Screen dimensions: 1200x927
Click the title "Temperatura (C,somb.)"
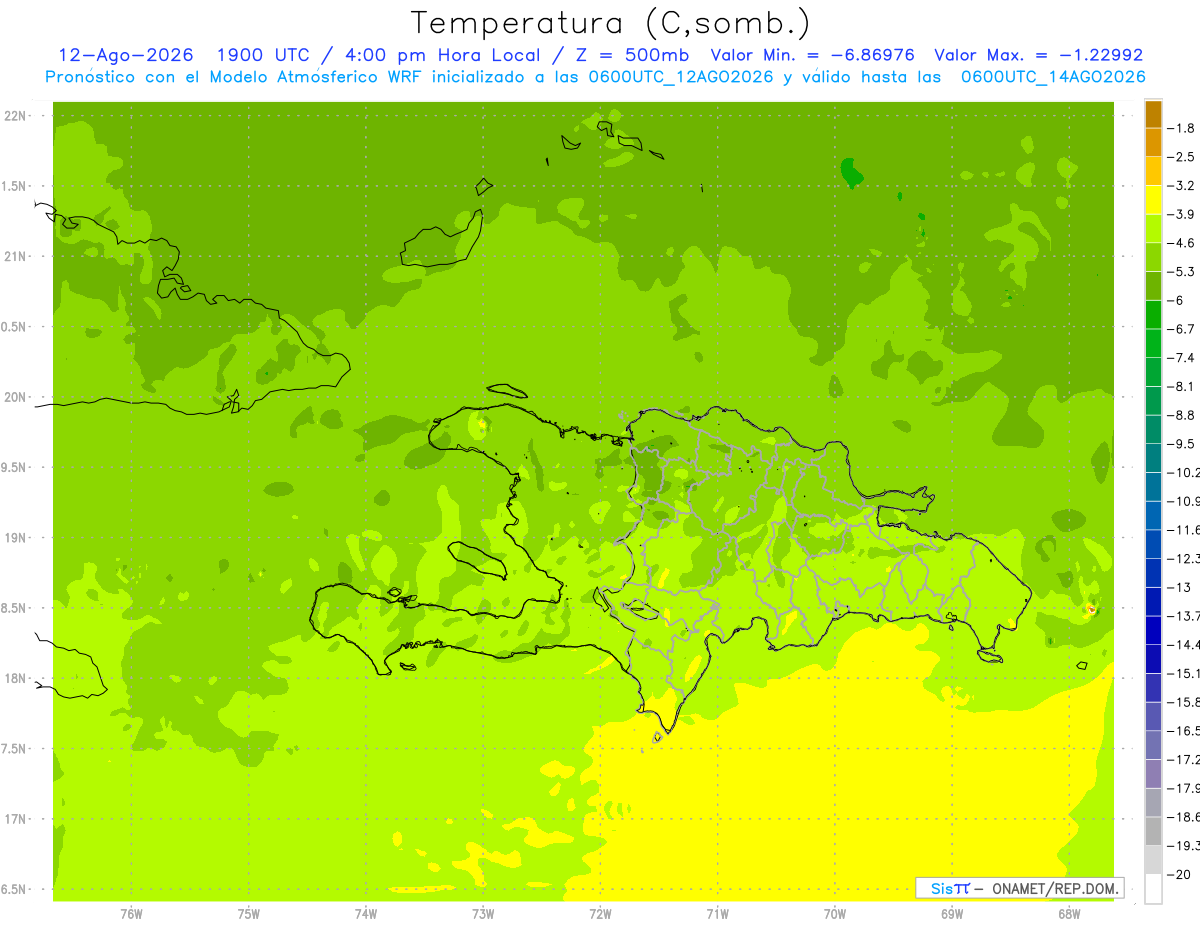coord(611,23)
